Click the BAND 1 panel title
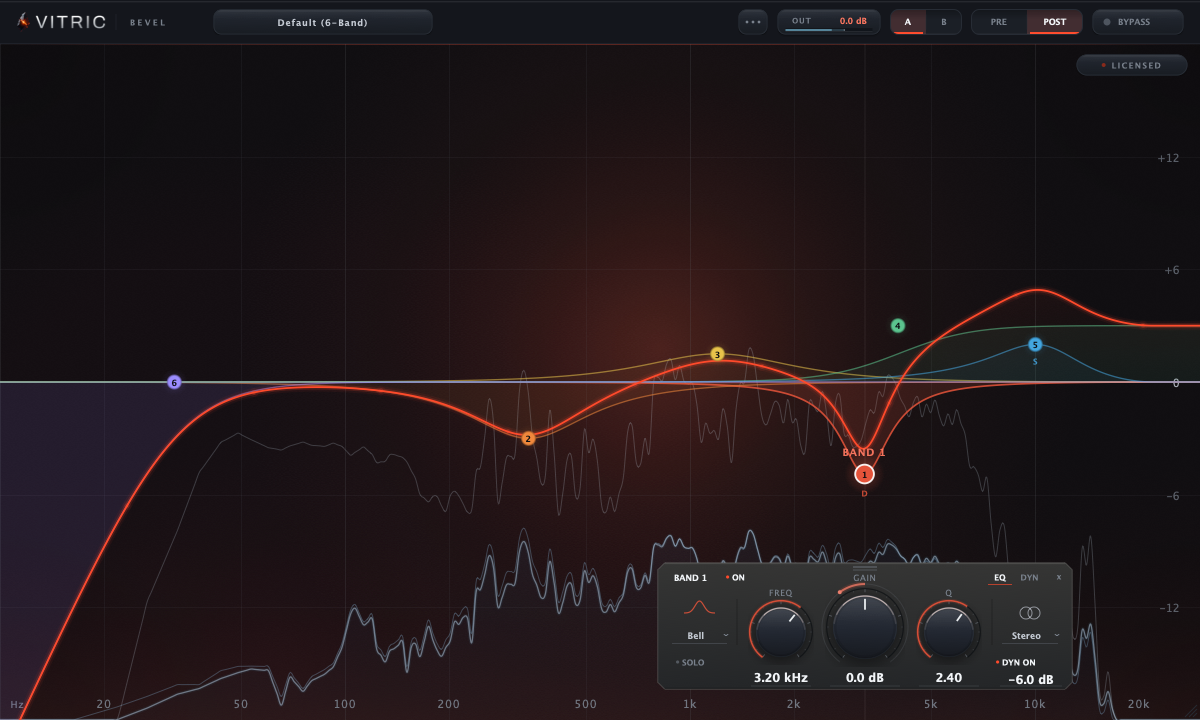 tap(690, 578)
